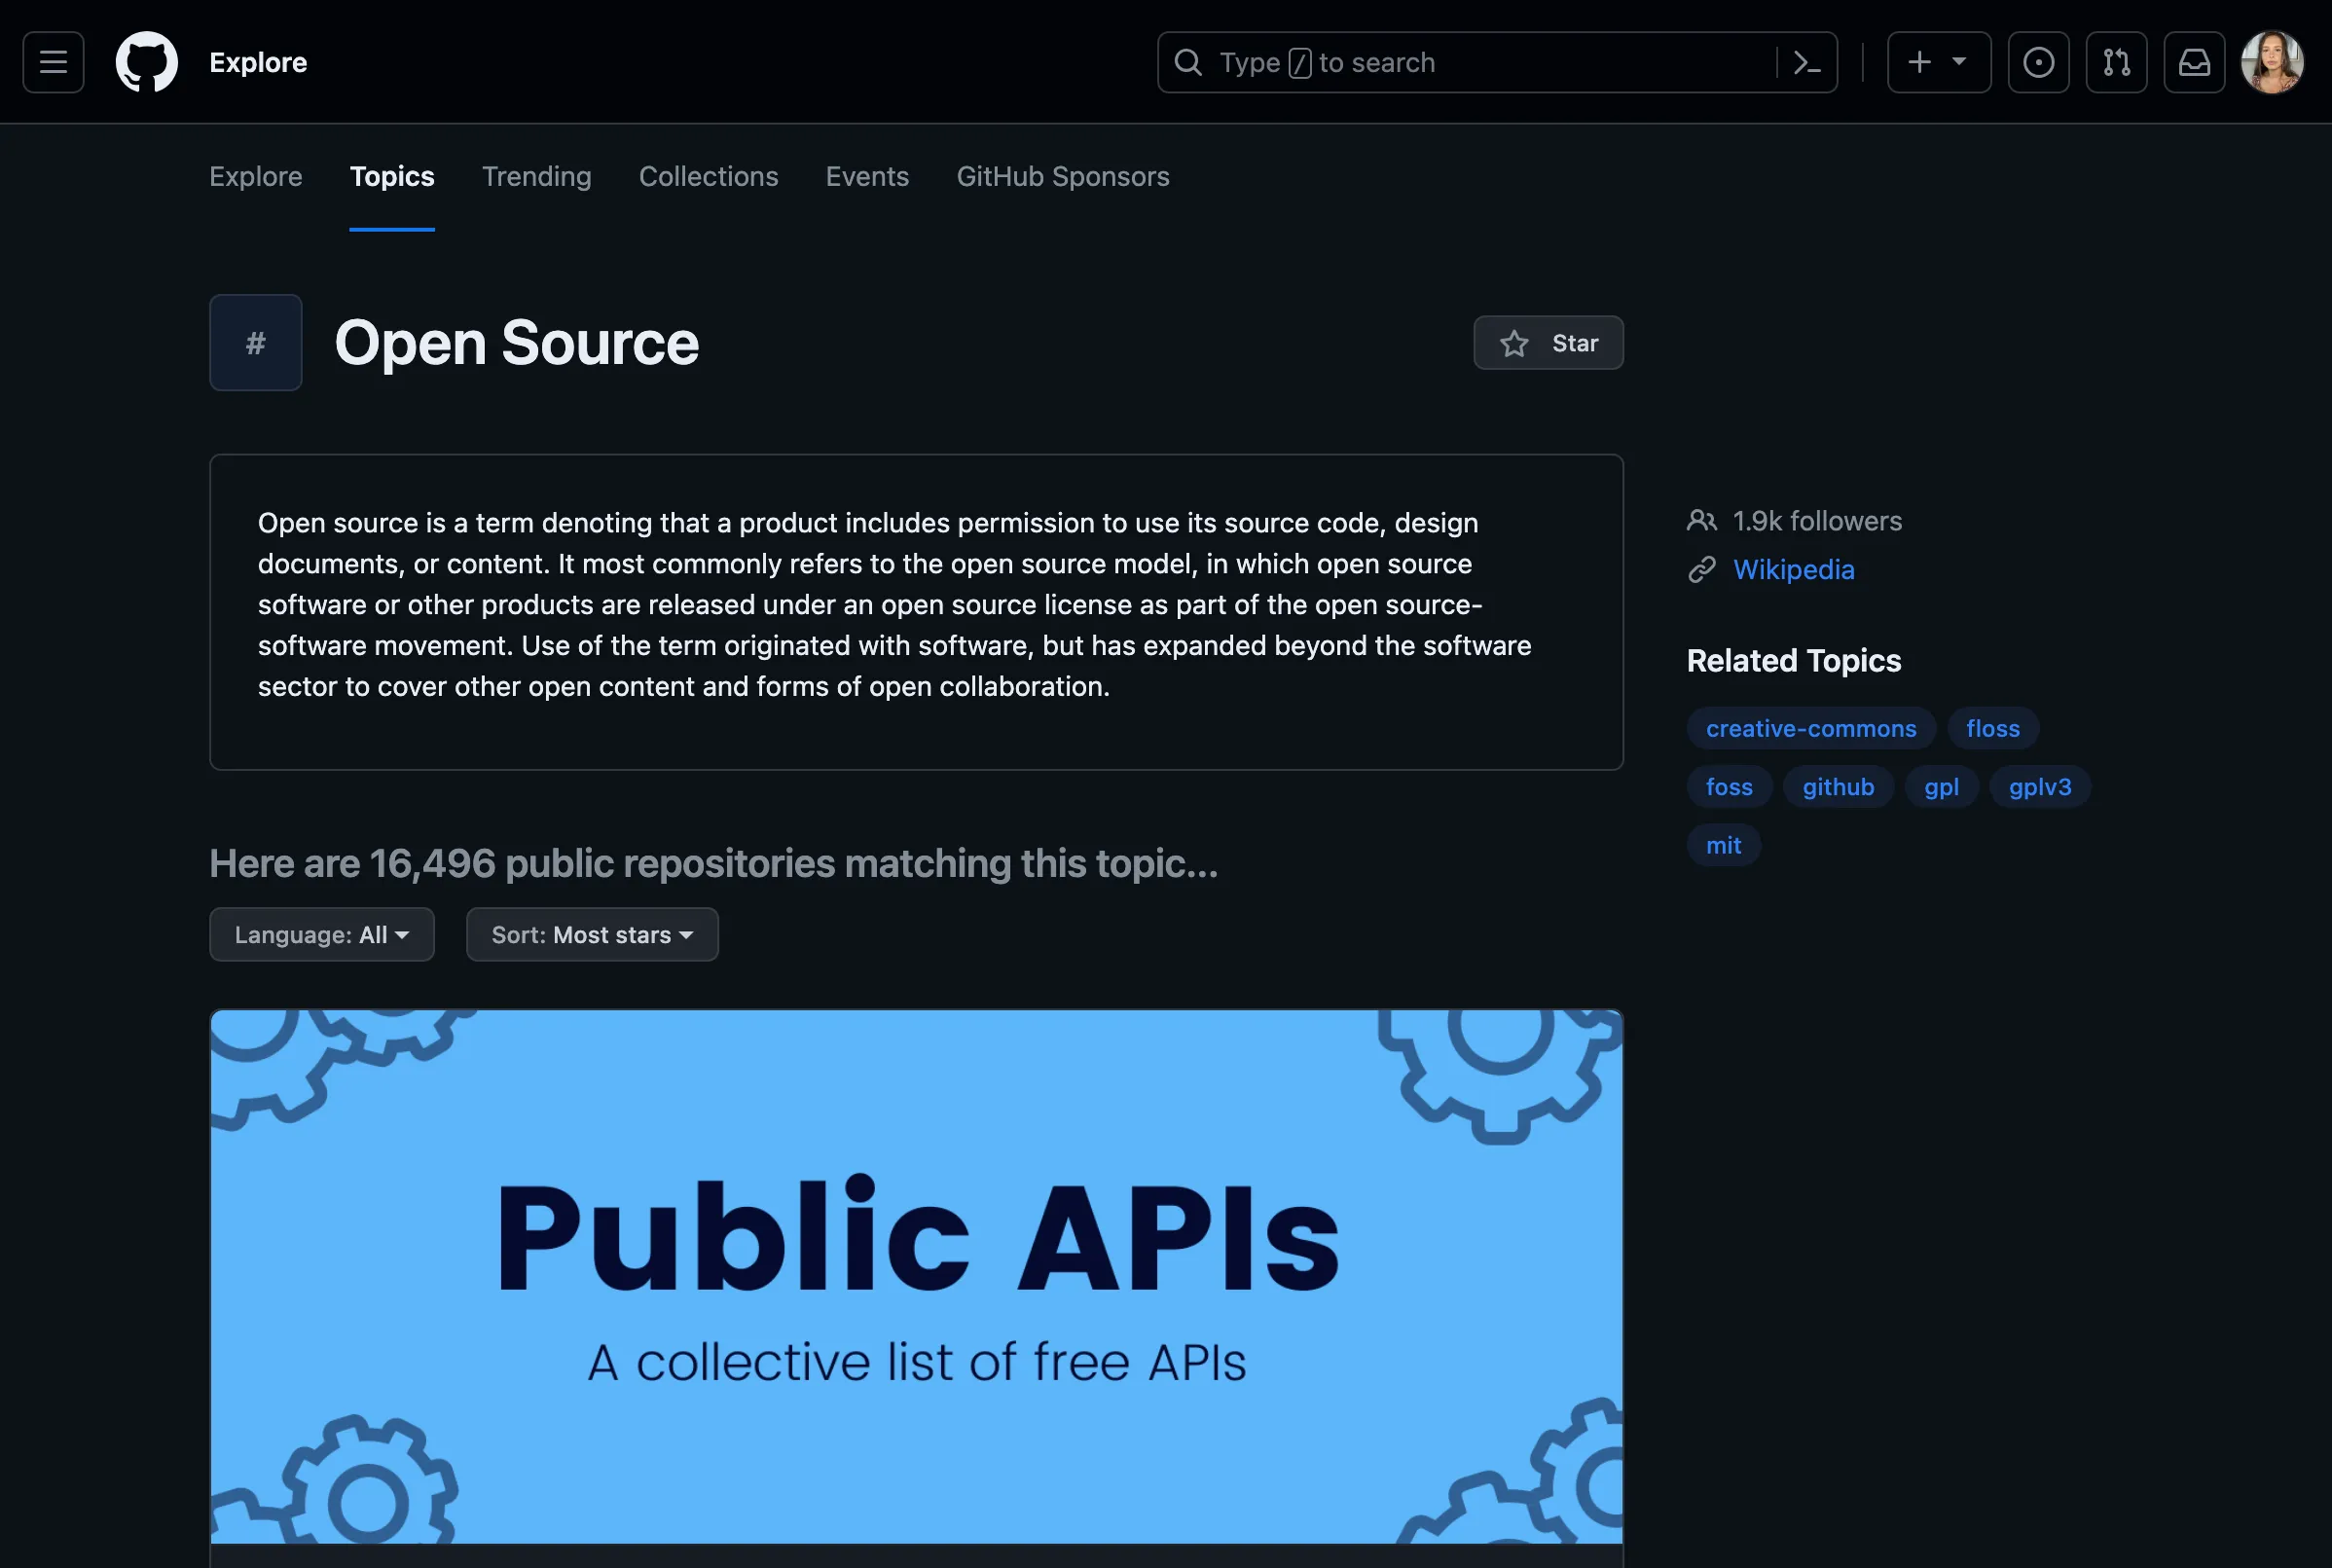Screen dimensions: 2332x1568
Task: Click the hash topic icon
Action: pyautogui.click(x=256, y=343)
